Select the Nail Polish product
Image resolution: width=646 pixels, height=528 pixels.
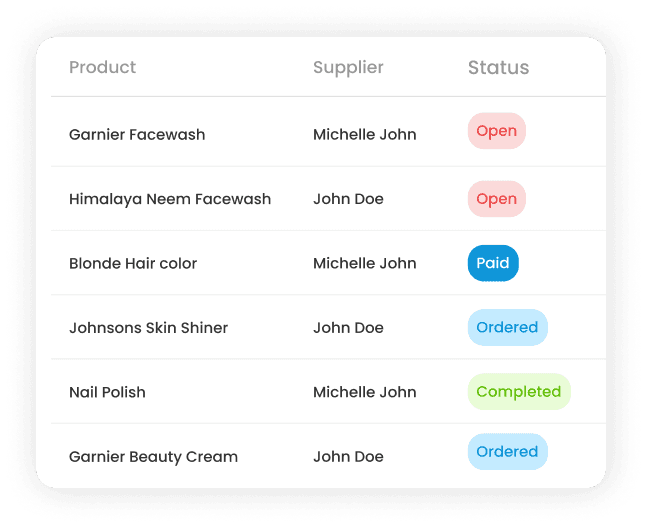coord(107,392)
